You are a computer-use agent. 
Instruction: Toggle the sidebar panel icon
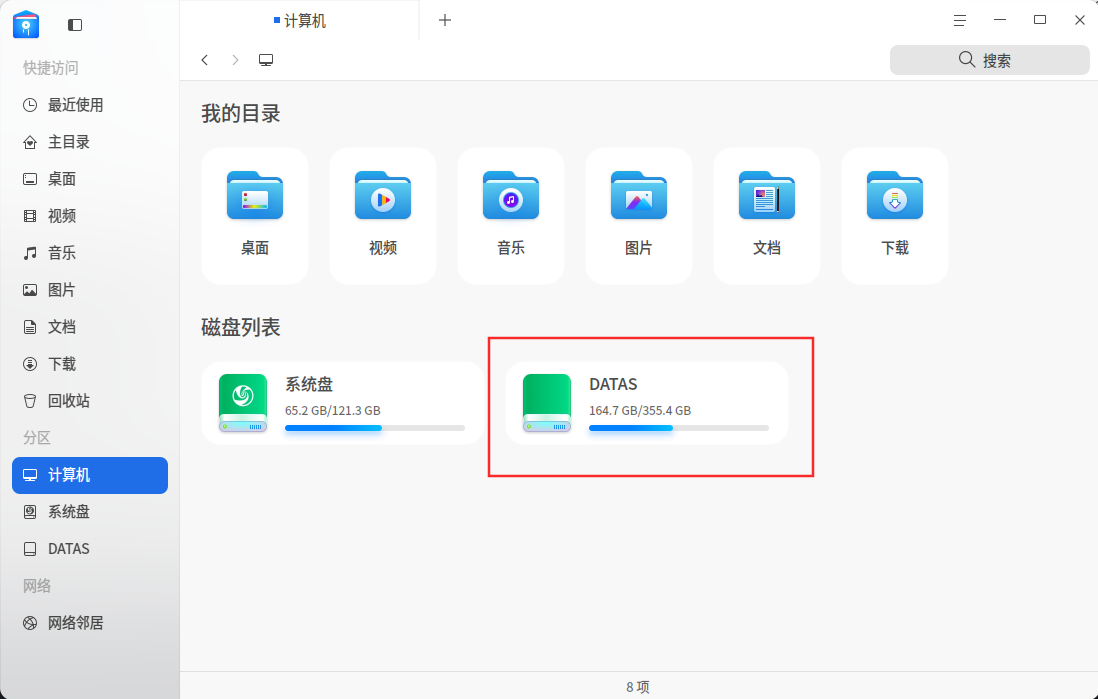click(75, 25)
